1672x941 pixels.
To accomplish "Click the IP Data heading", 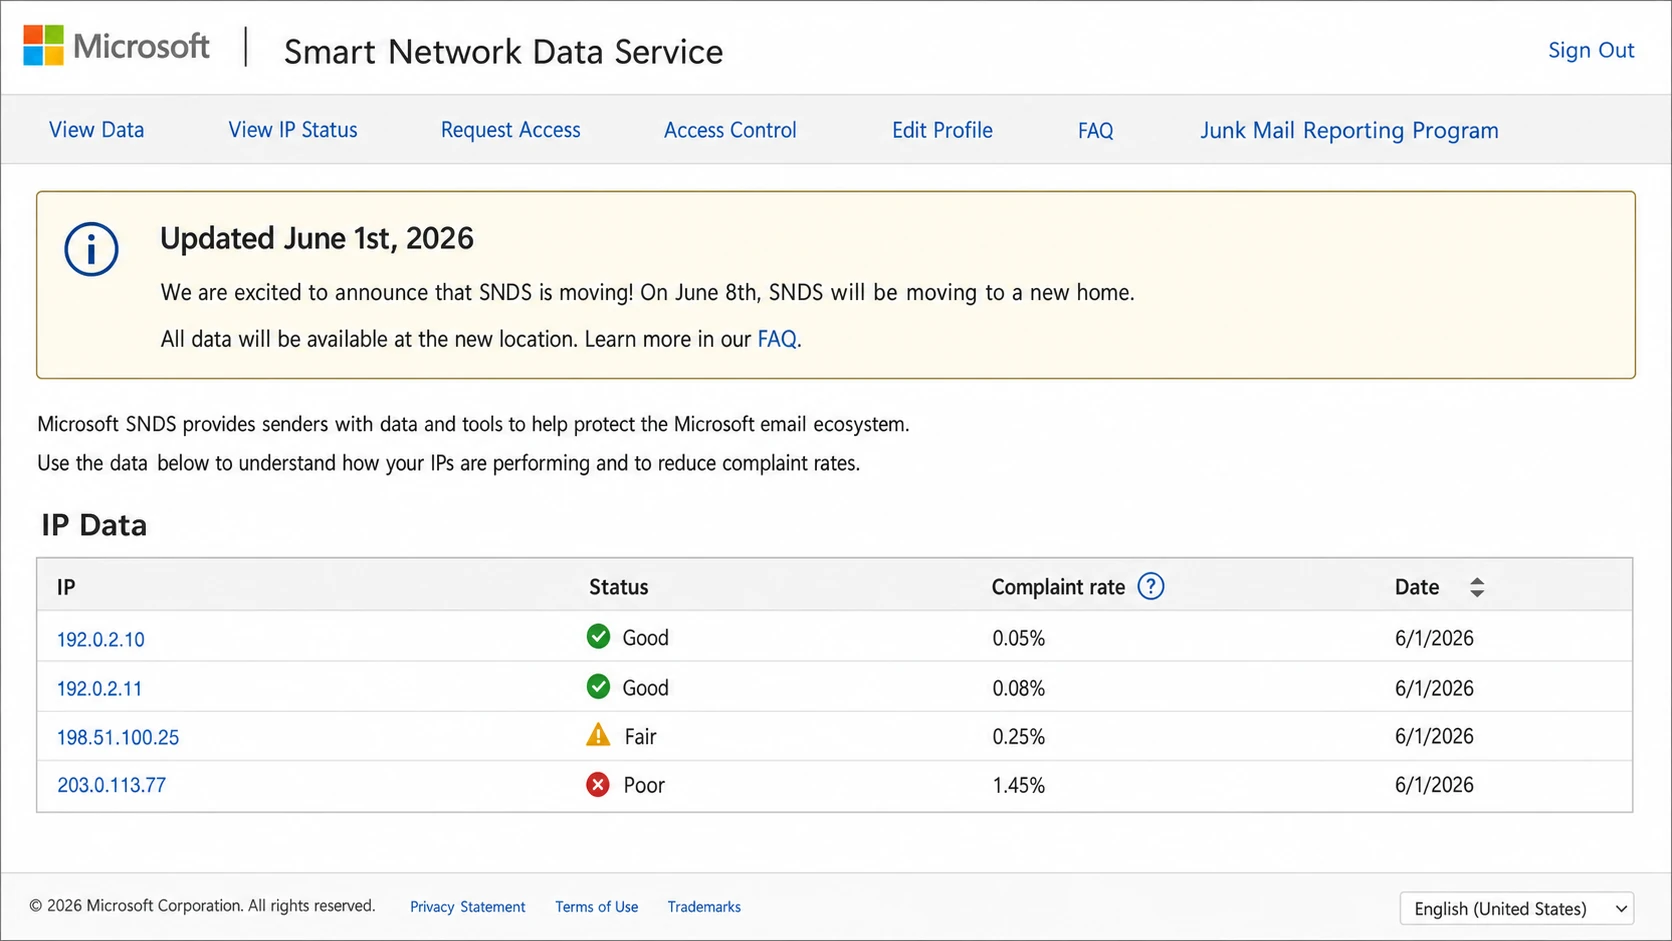I will pos(94,525).
